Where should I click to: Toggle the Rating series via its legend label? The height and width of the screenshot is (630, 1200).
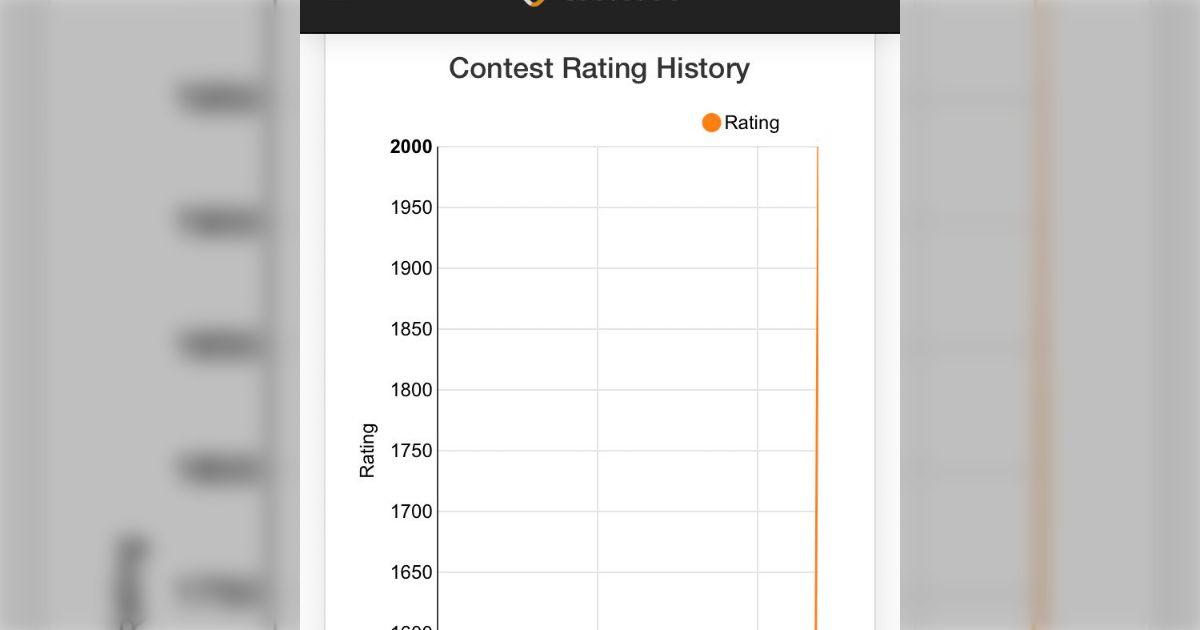tap(751, 123)
